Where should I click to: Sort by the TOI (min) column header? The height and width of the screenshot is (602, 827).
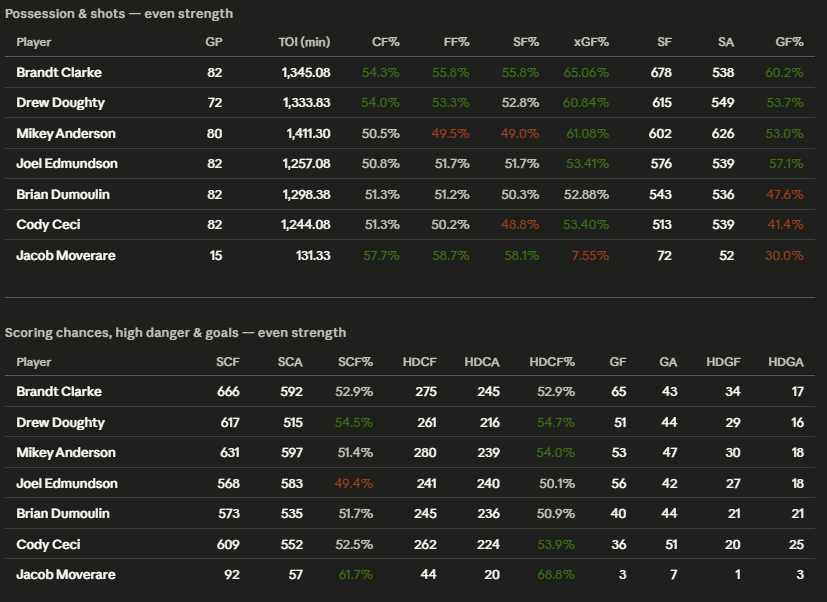pyautogui.click(x=303, y=42)
